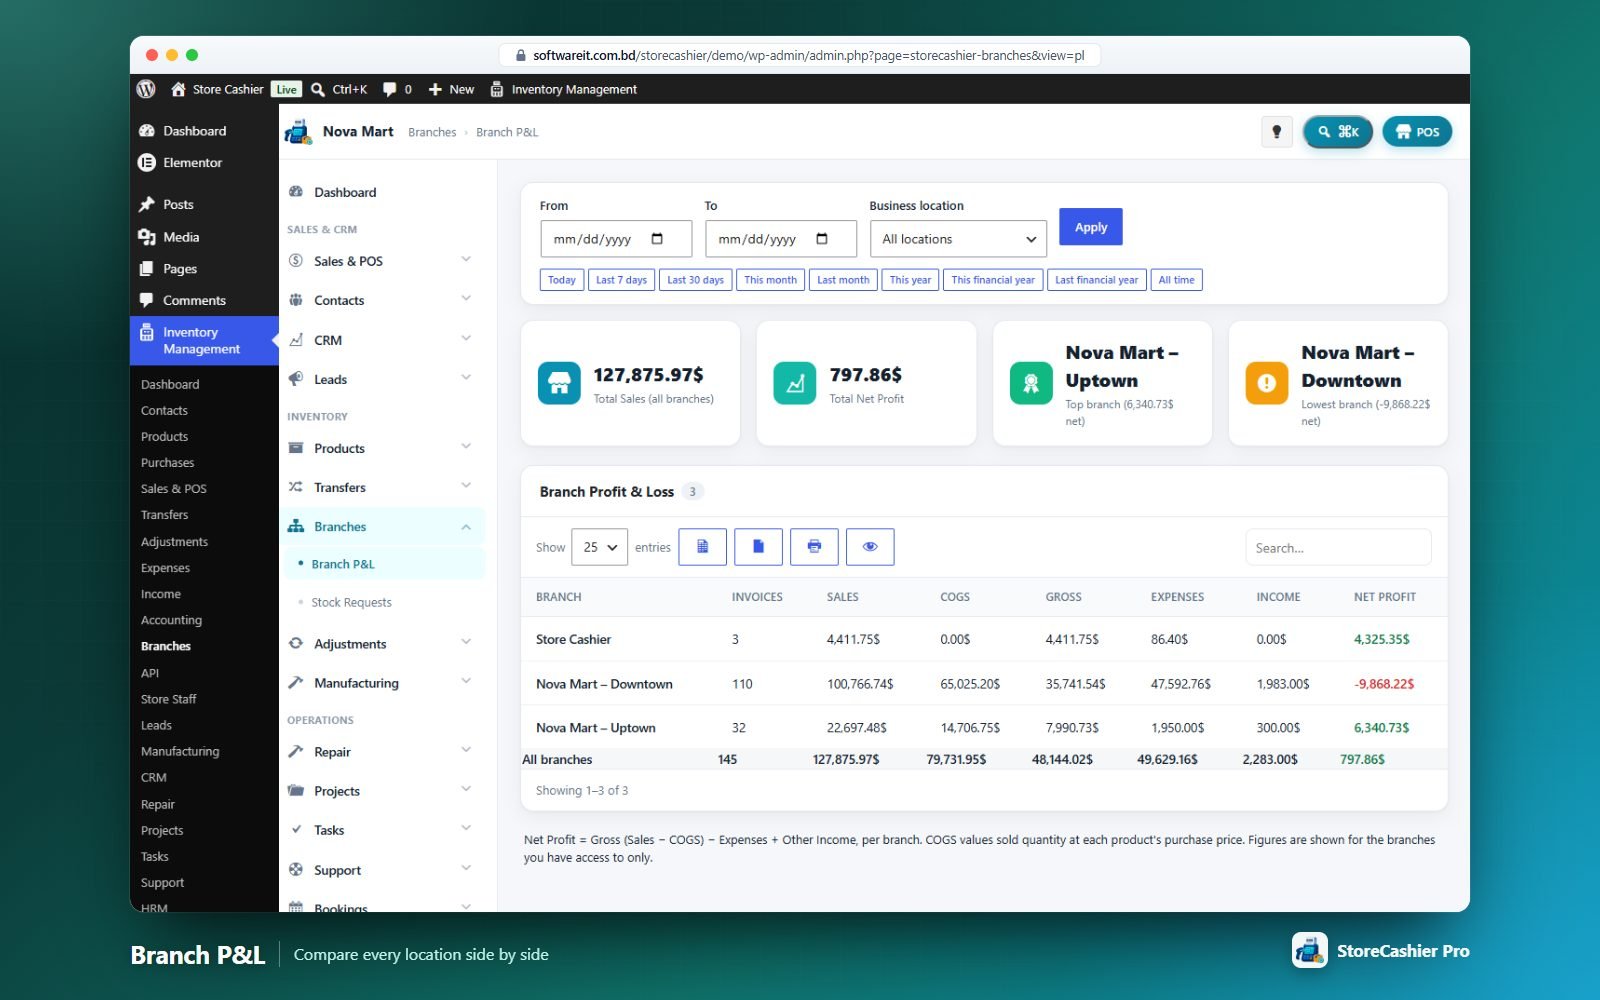Expand the Sales & POS menu
This screenshot has height=1000, width=1600.
click(x=380, y=261)
